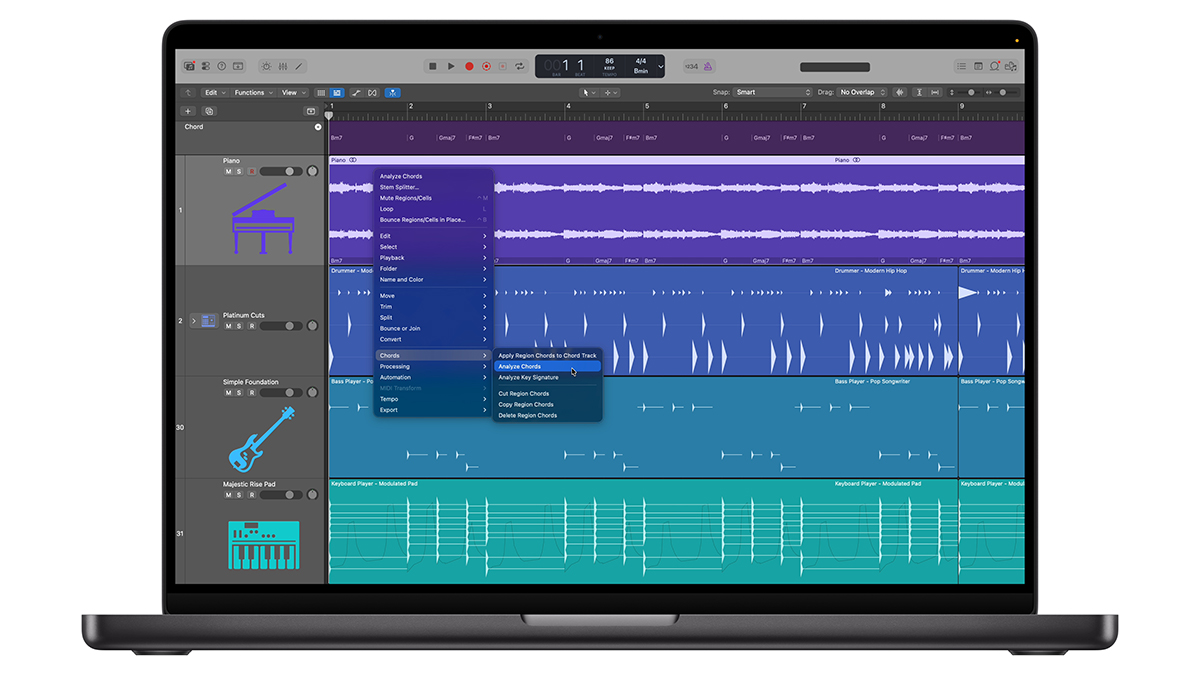Click the Quick Help question mark icon
Screen dimensions: 1200x675
point(221,65)
